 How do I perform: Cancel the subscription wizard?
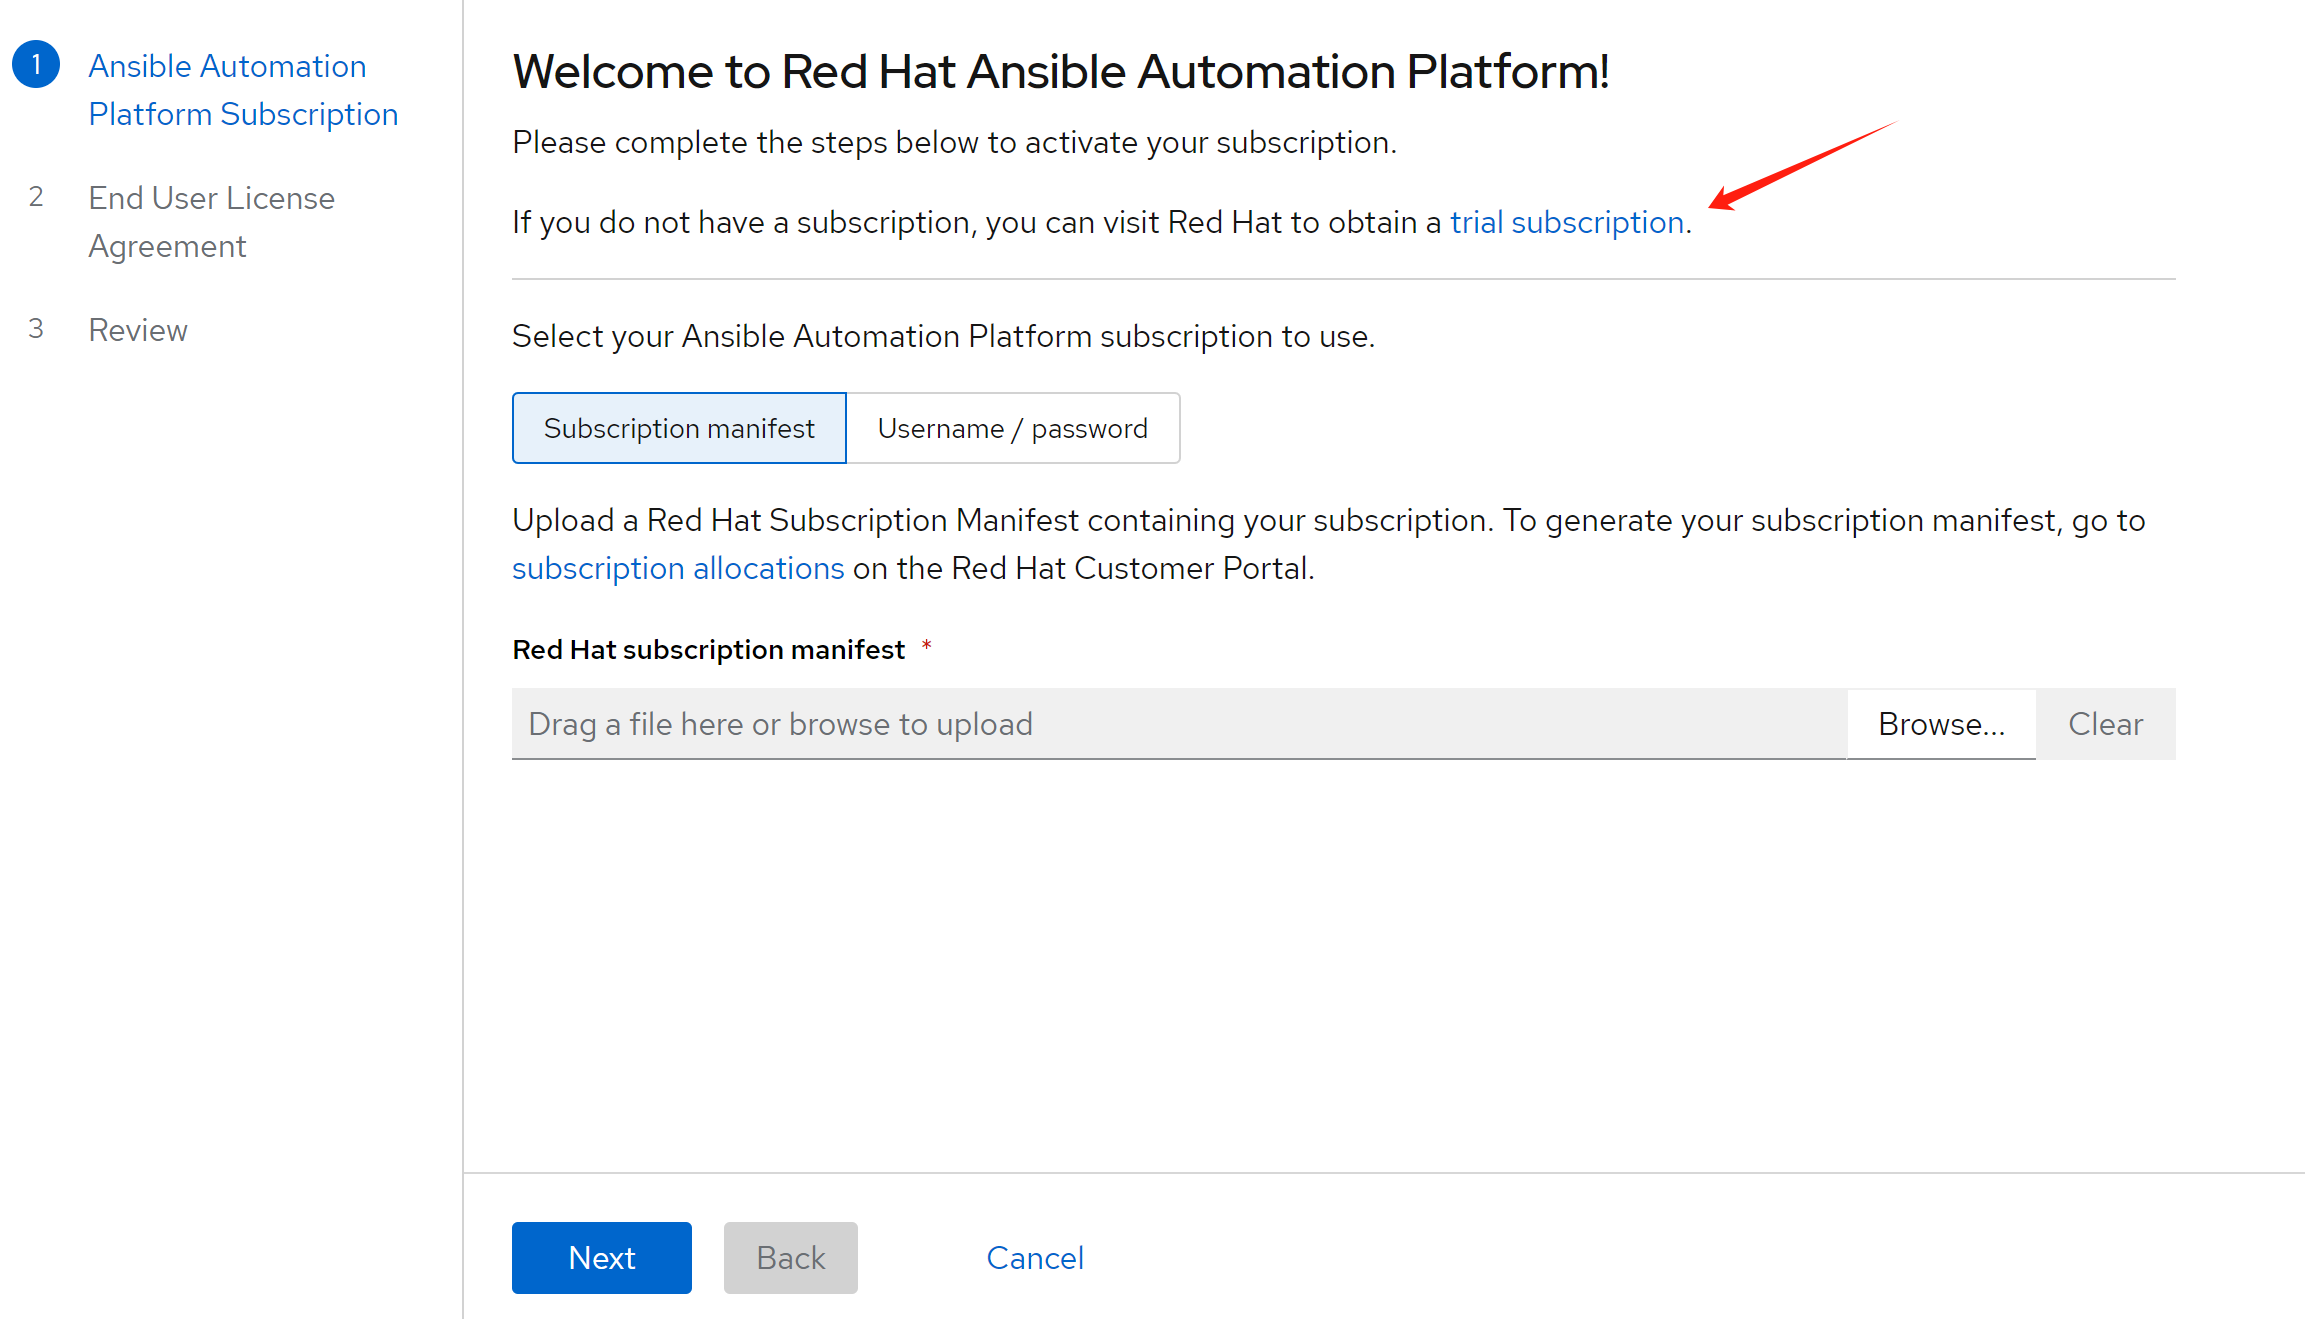[1034, 1258]
